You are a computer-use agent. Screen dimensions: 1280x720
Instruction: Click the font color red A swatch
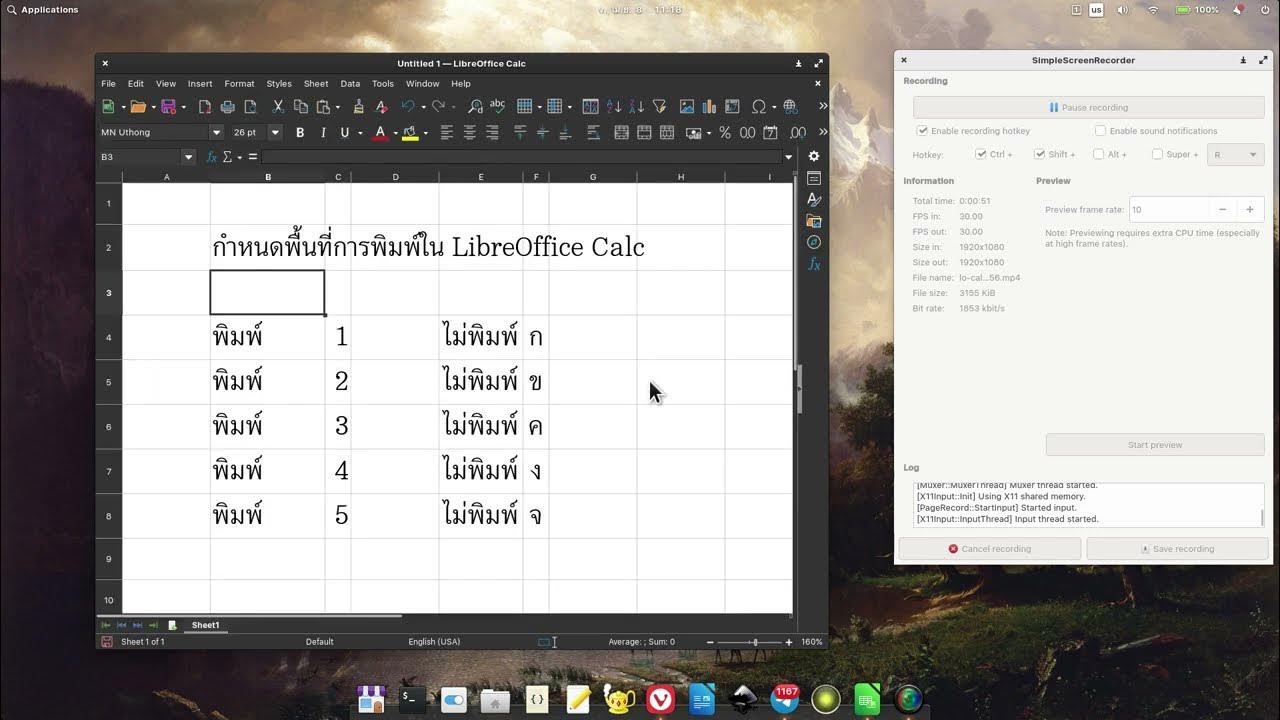380,132
